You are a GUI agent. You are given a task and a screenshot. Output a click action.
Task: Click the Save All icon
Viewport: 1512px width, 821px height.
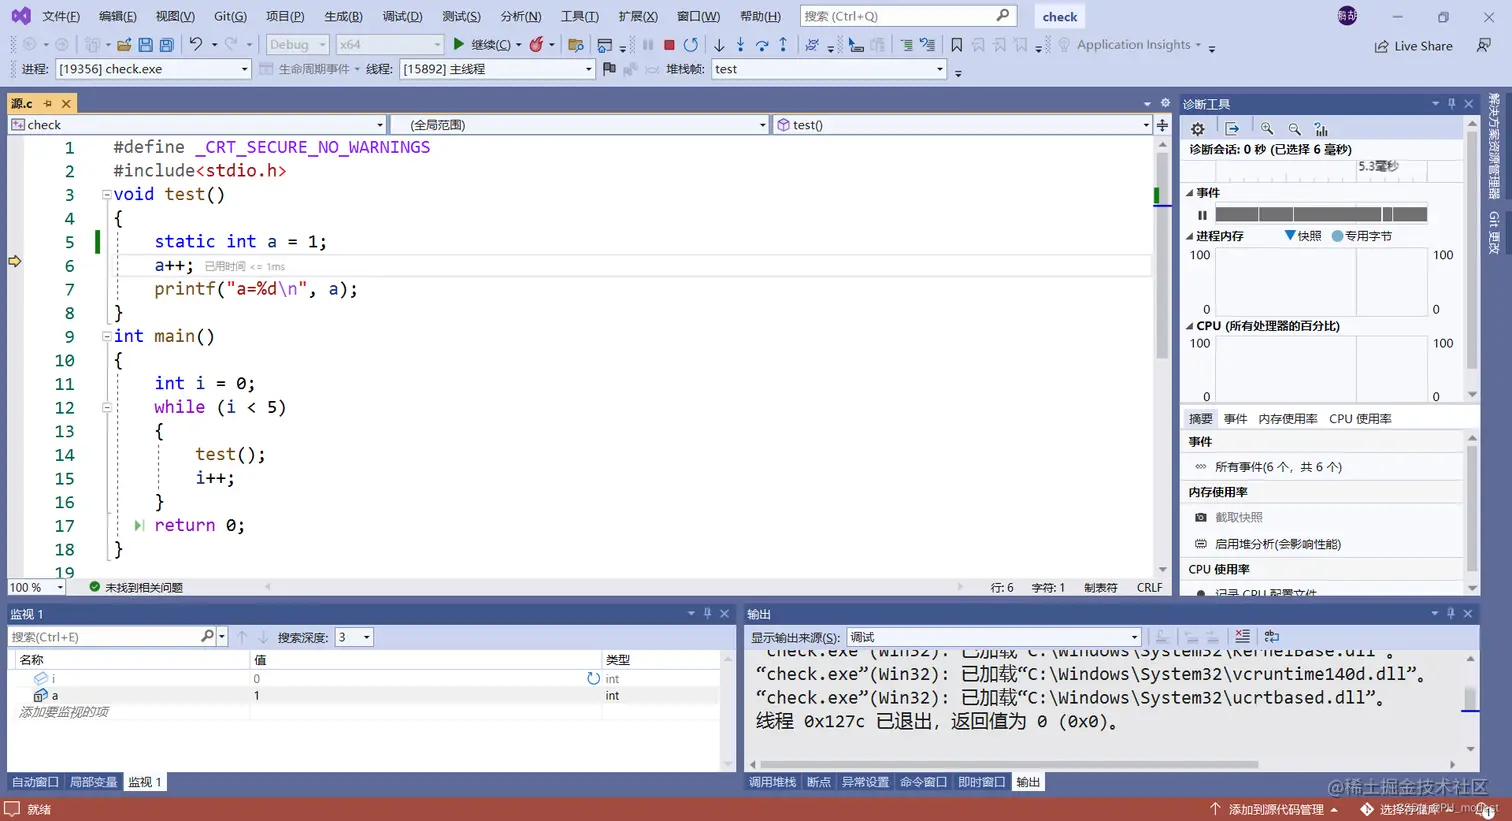pos(167,45)
